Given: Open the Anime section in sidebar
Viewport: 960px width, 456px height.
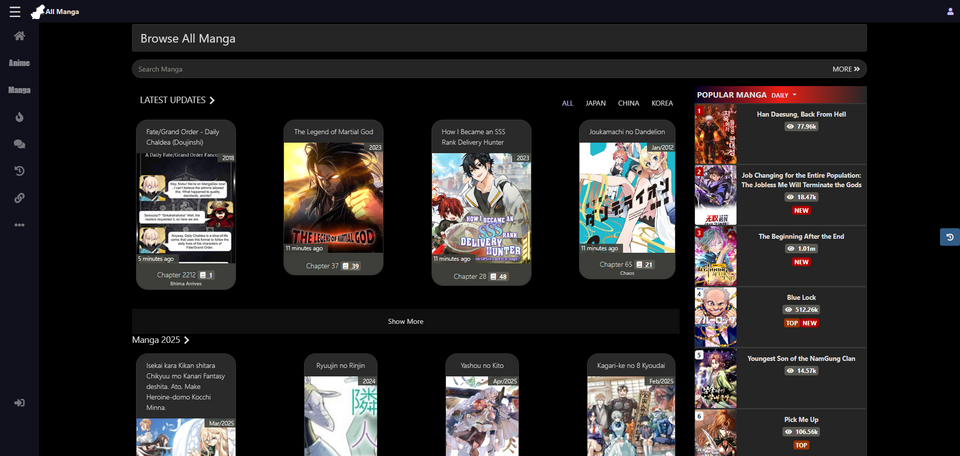Looking at the screenshot, I should [20, 63].
